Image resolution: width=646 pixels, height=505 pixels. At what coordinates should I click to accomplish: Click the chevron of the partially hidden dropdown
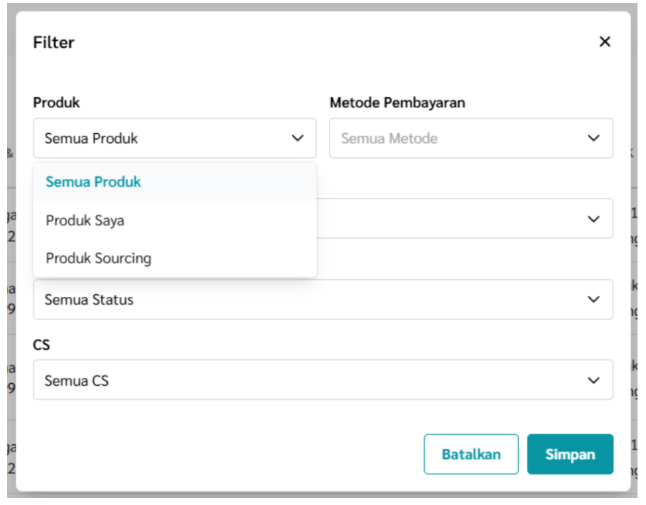click(593, 219)
